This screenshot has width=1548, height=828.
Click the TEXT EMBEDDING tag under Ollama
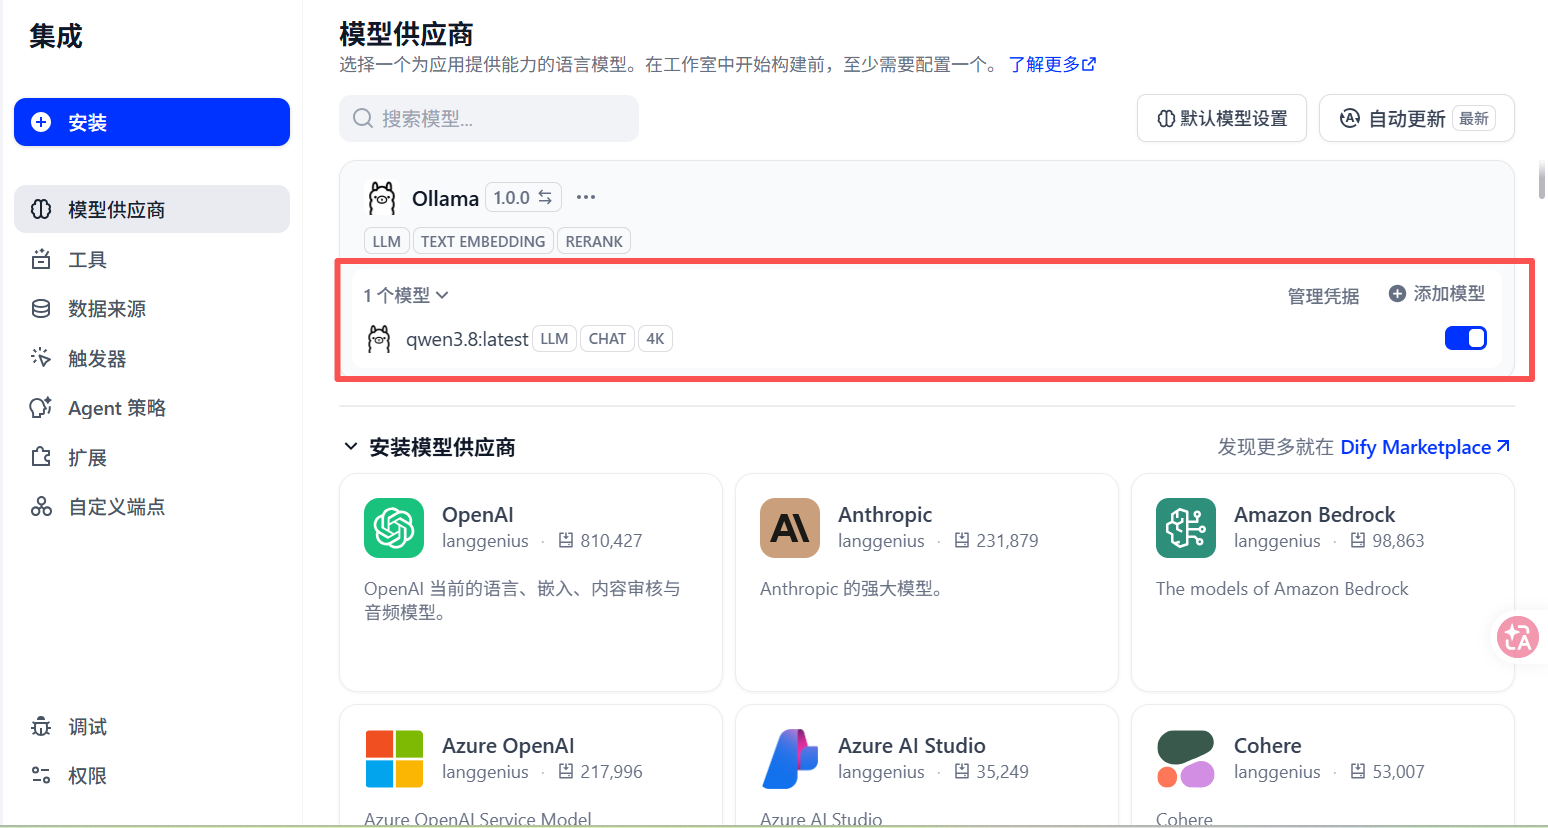[483, 241]
